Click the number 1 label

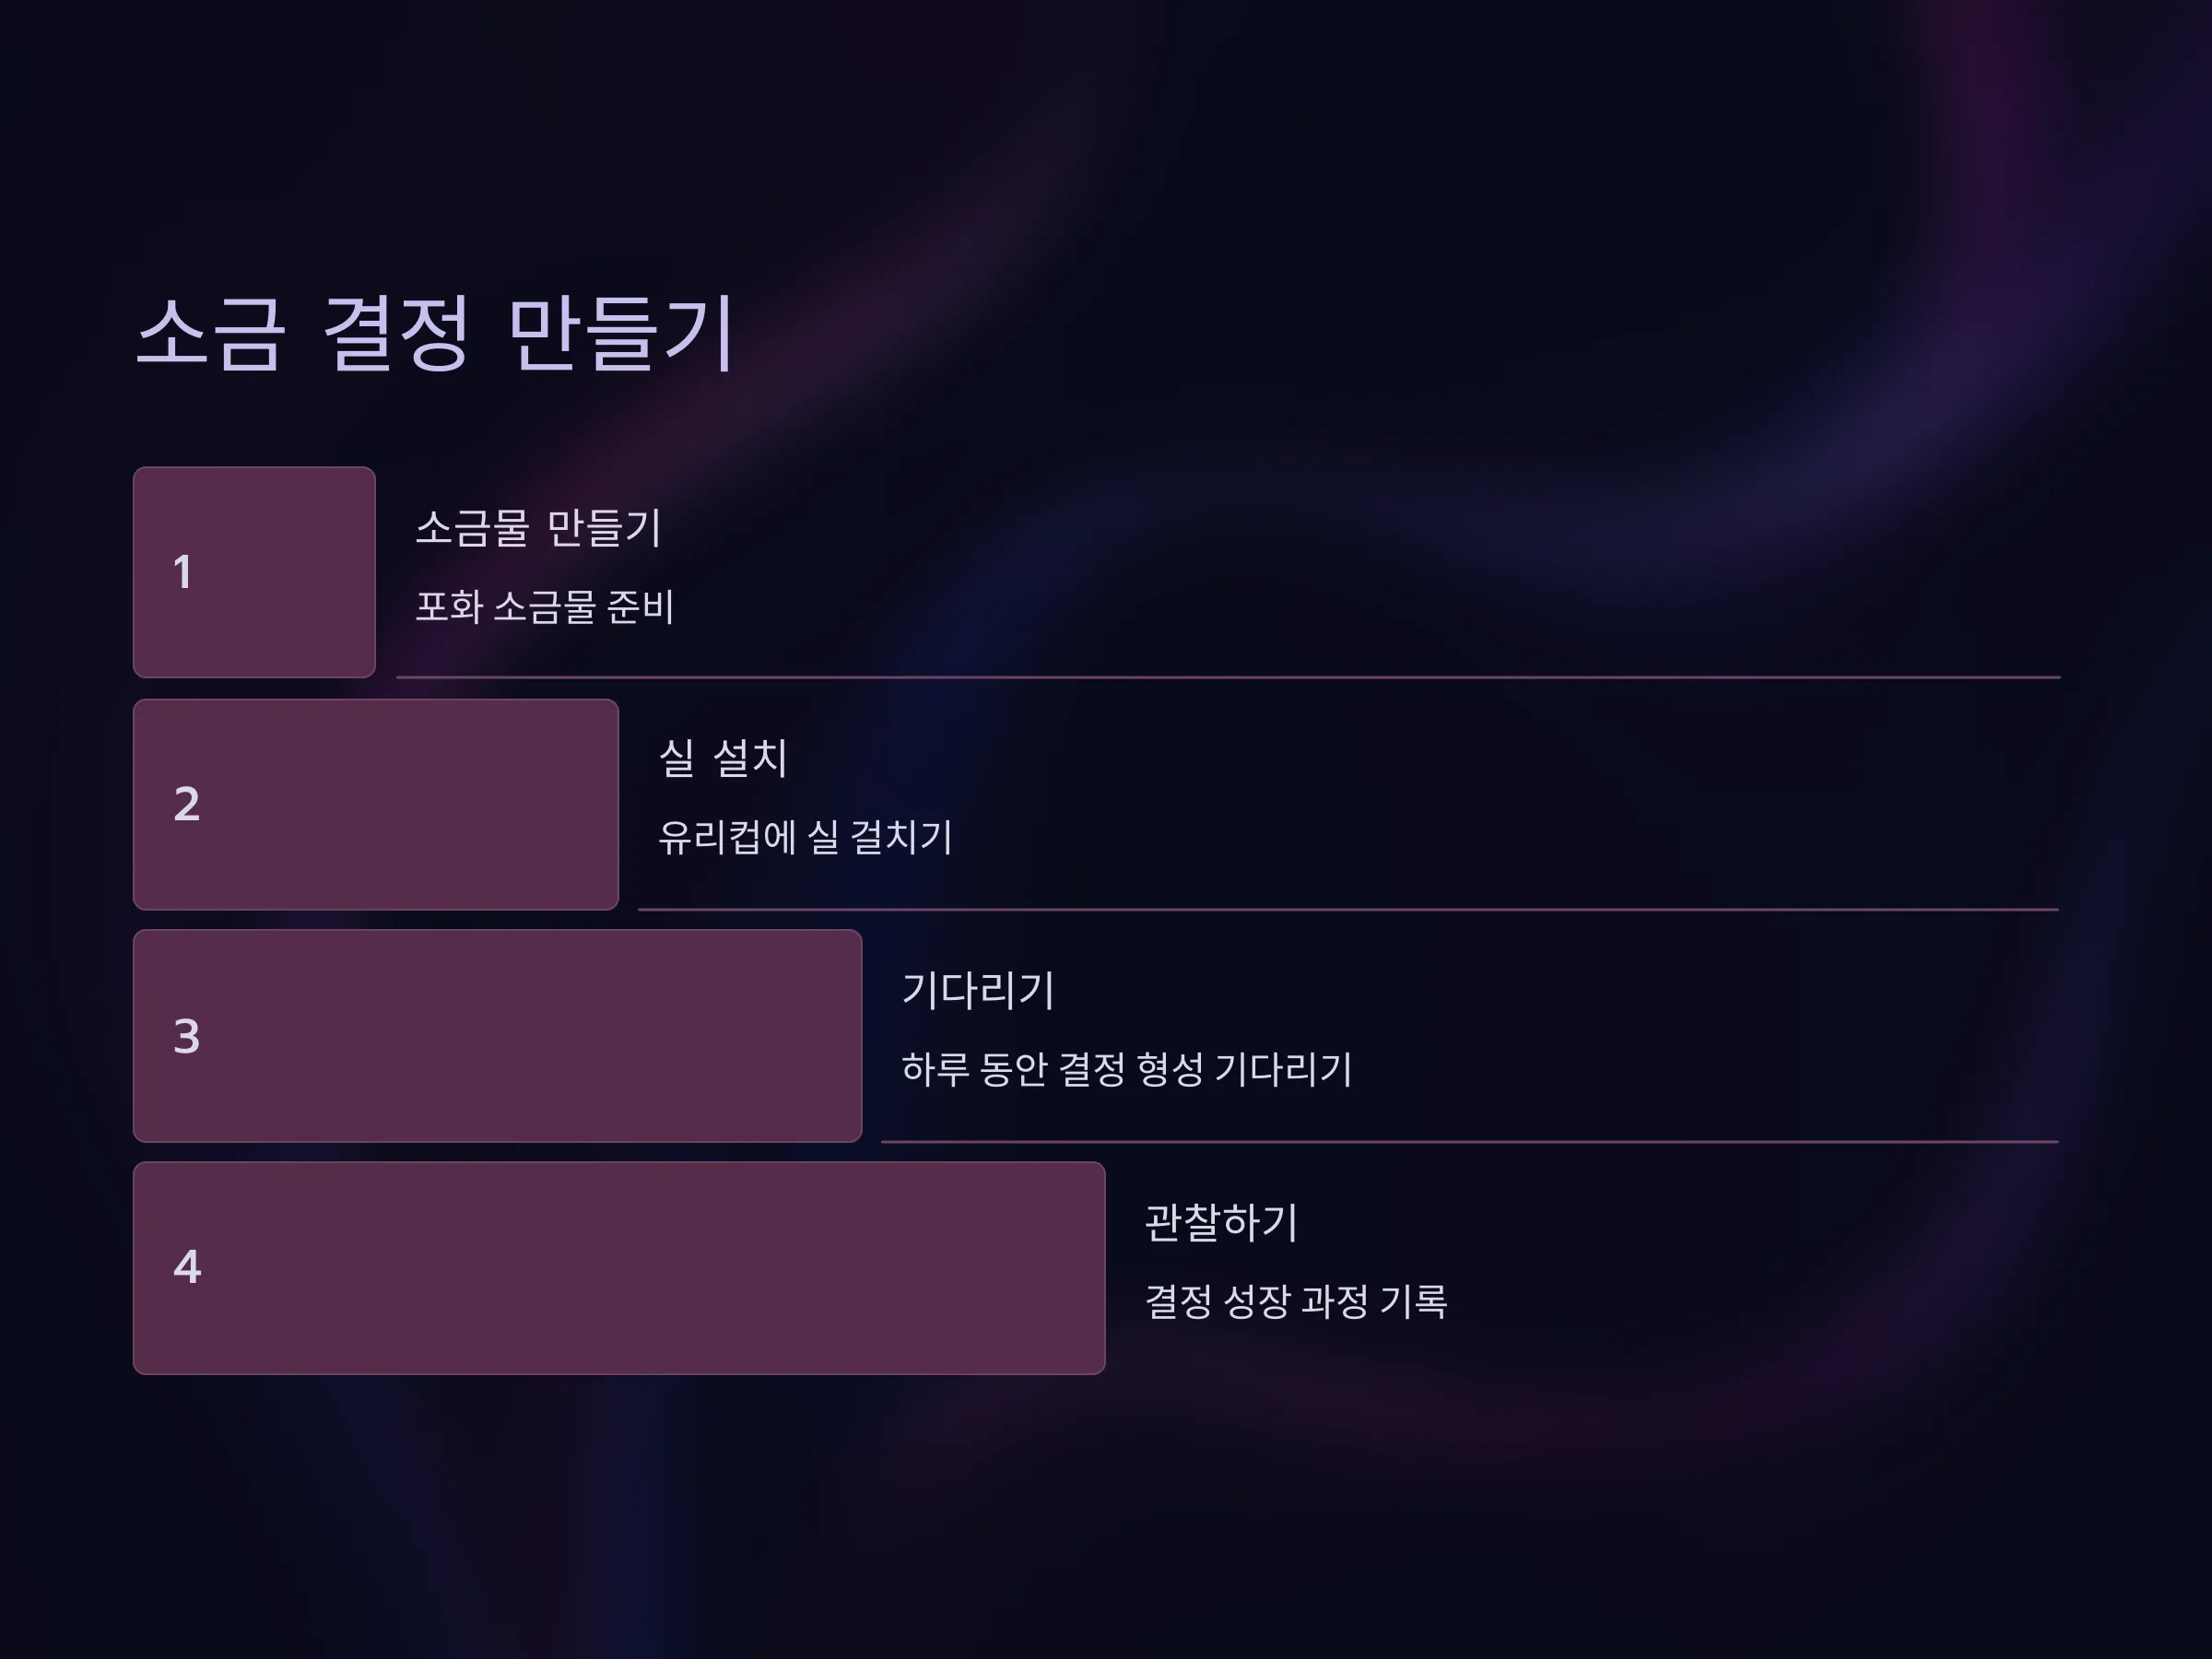click(x=182, y=572)
